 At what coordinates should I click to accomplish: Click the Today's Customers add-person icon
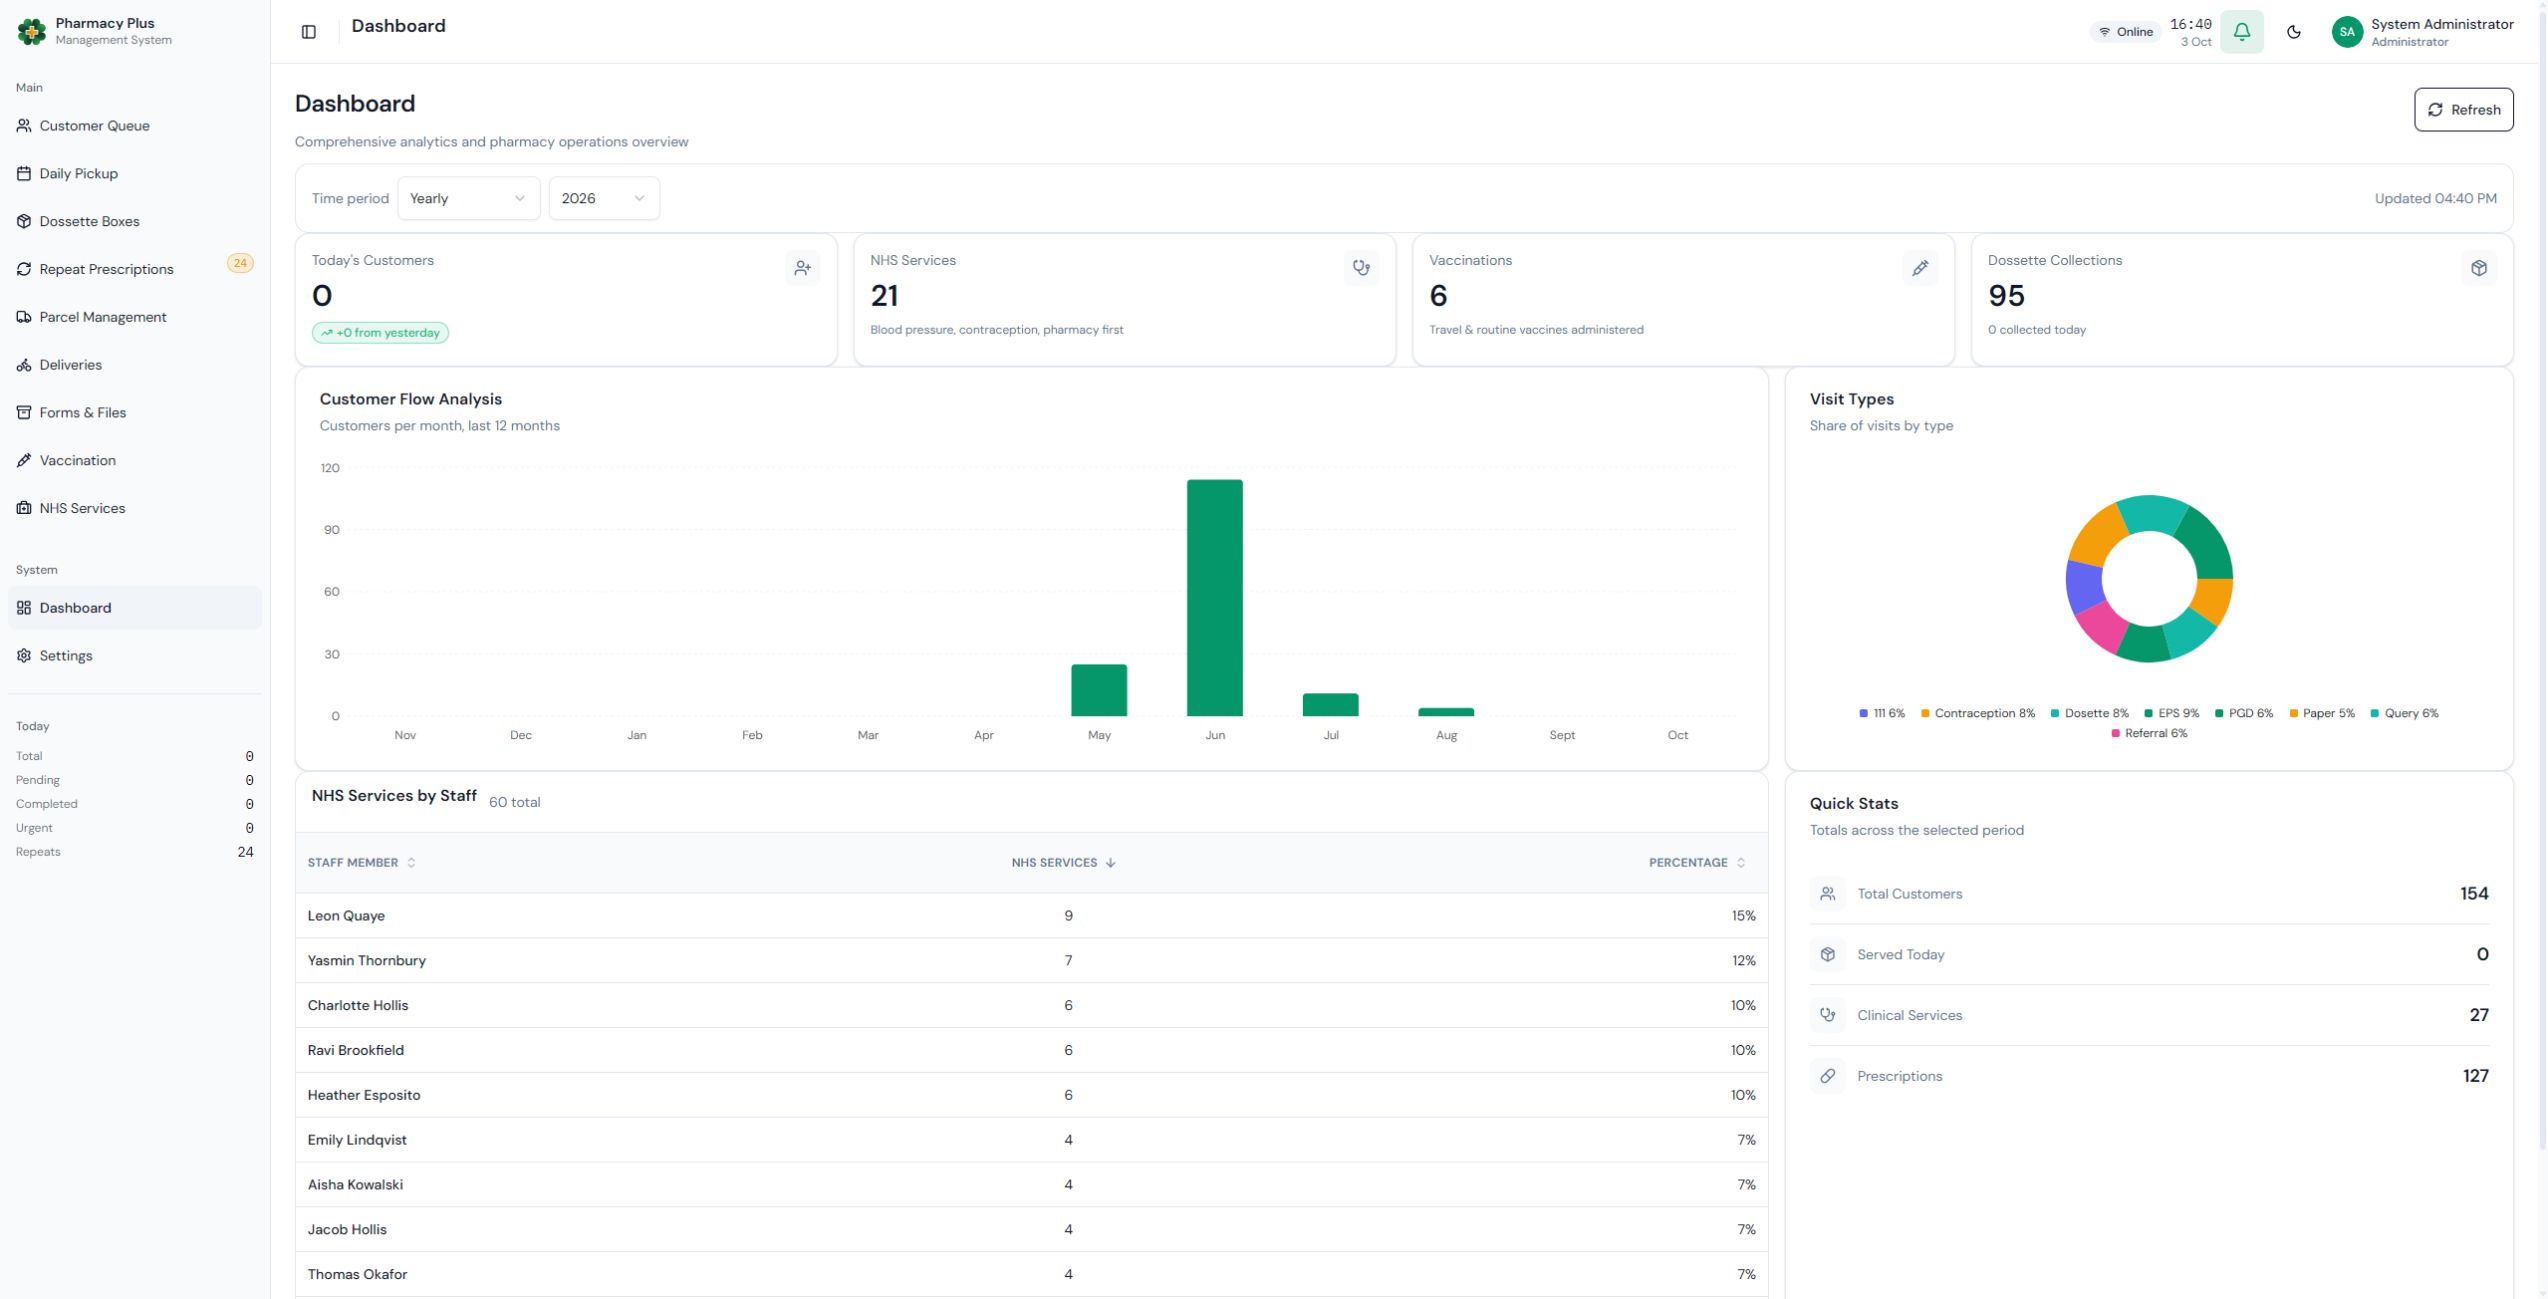(x=803, y=268)
